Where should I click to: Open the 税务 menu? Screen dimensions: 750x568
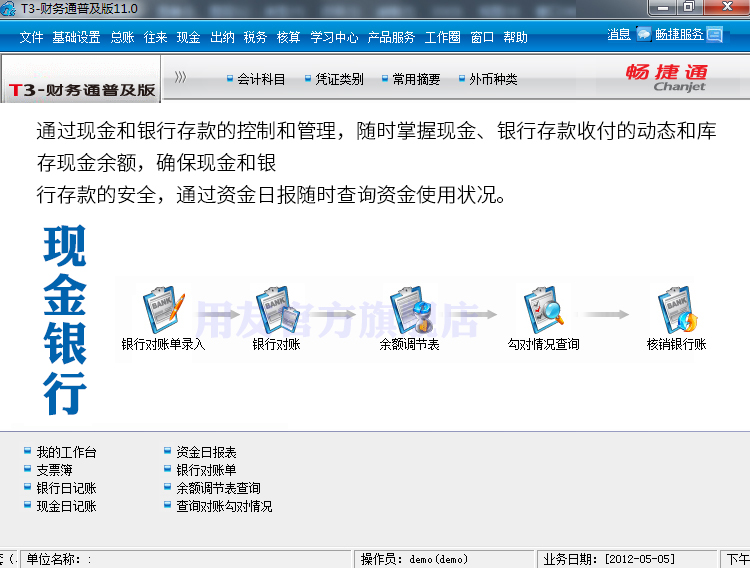tap(255, 37)
